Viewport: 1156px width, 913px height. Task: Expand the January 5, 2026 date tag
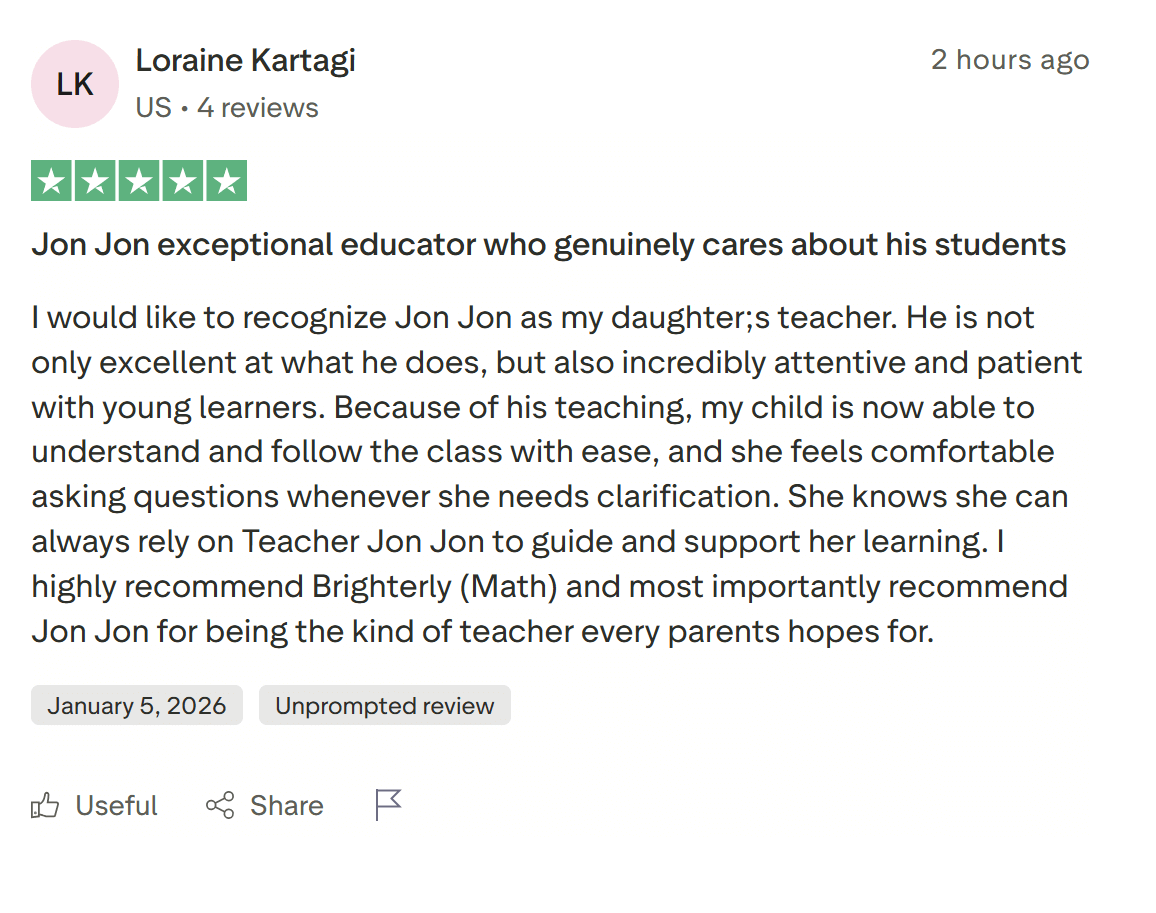(136, 705)
